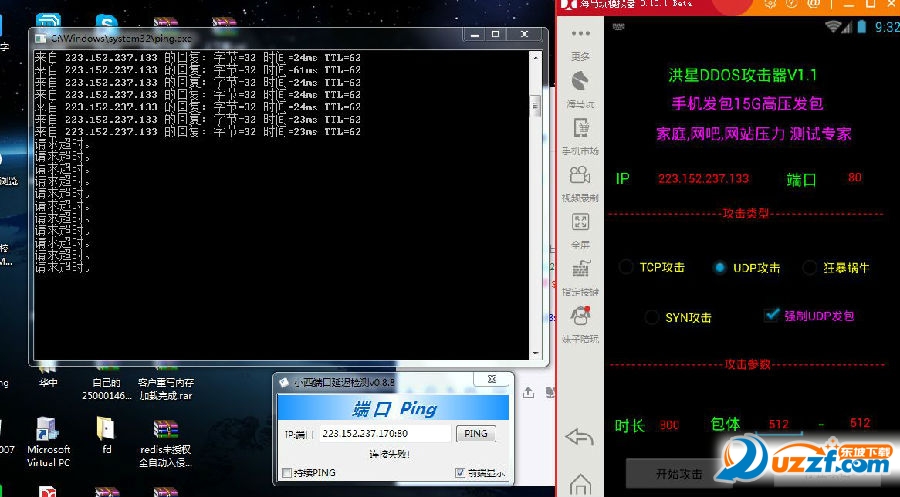This screenshot has width=900, height=497.
Task: Enable the 持续PING checkbox
Action: click(287, 473)
